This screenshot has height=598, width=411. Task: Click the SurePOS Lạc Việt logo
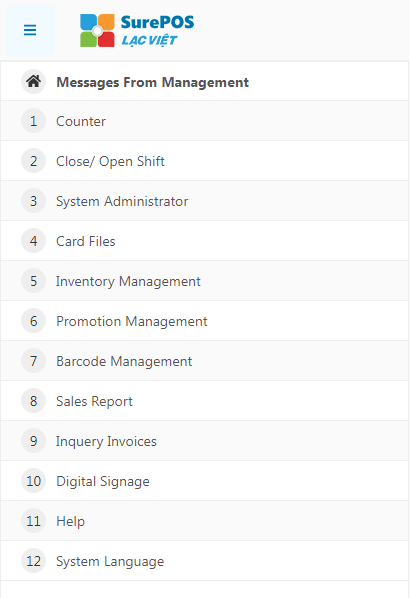[137, 31]
